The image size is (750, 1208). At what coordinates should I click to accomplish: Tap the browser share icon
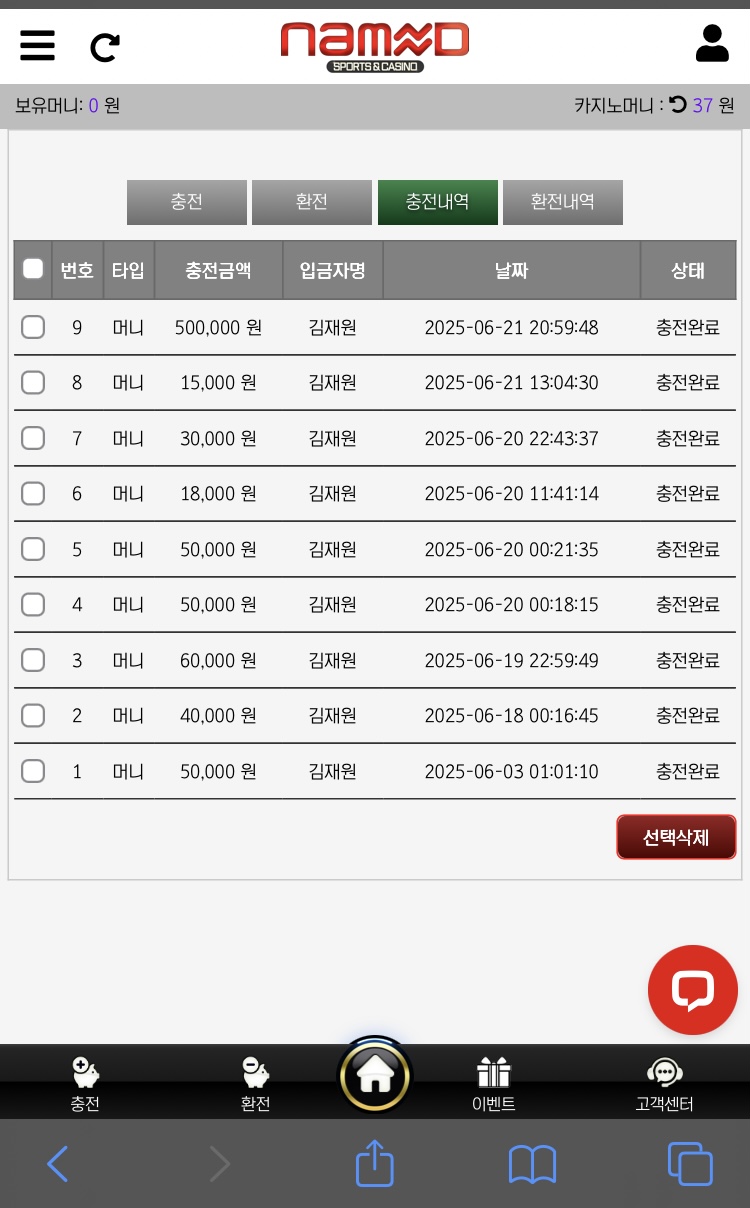(x=375, y=1165)
